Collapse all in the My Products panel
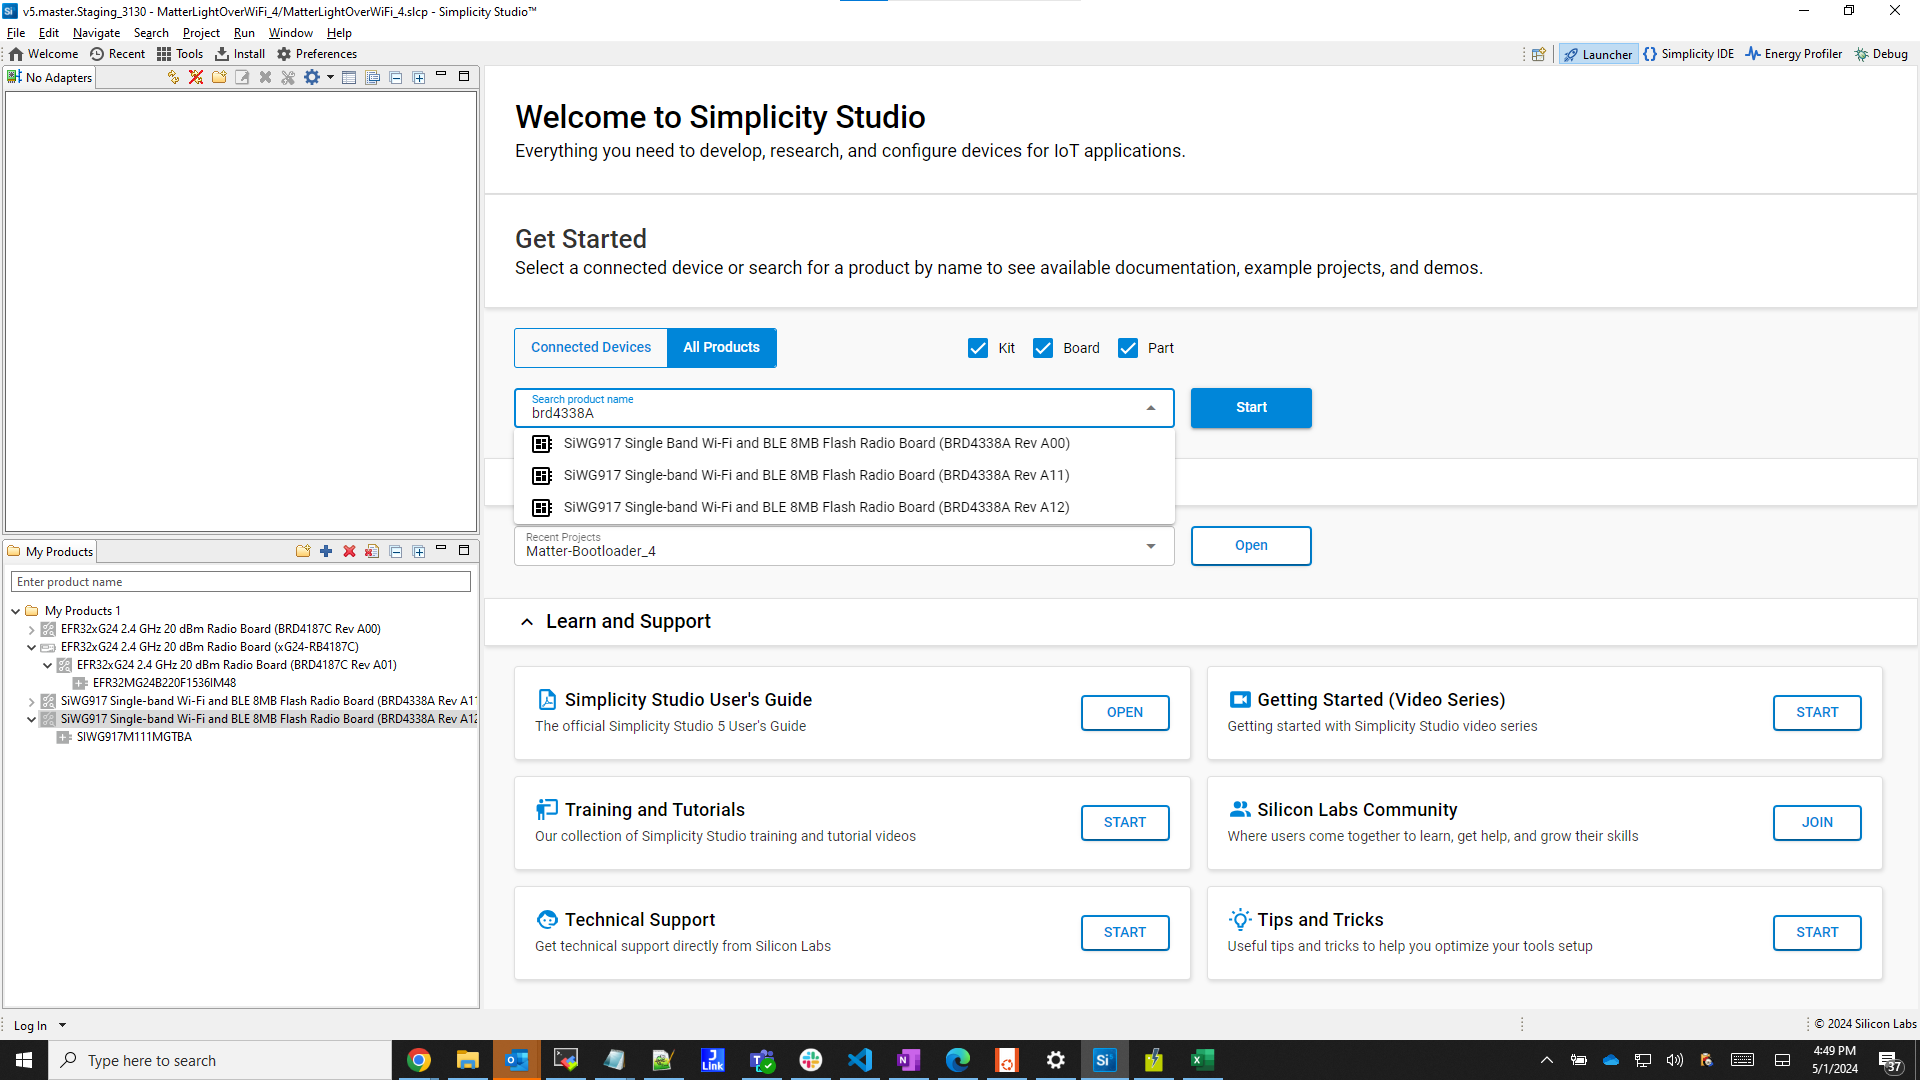This screenshot has width=1920, height=1080. [396, 551]
